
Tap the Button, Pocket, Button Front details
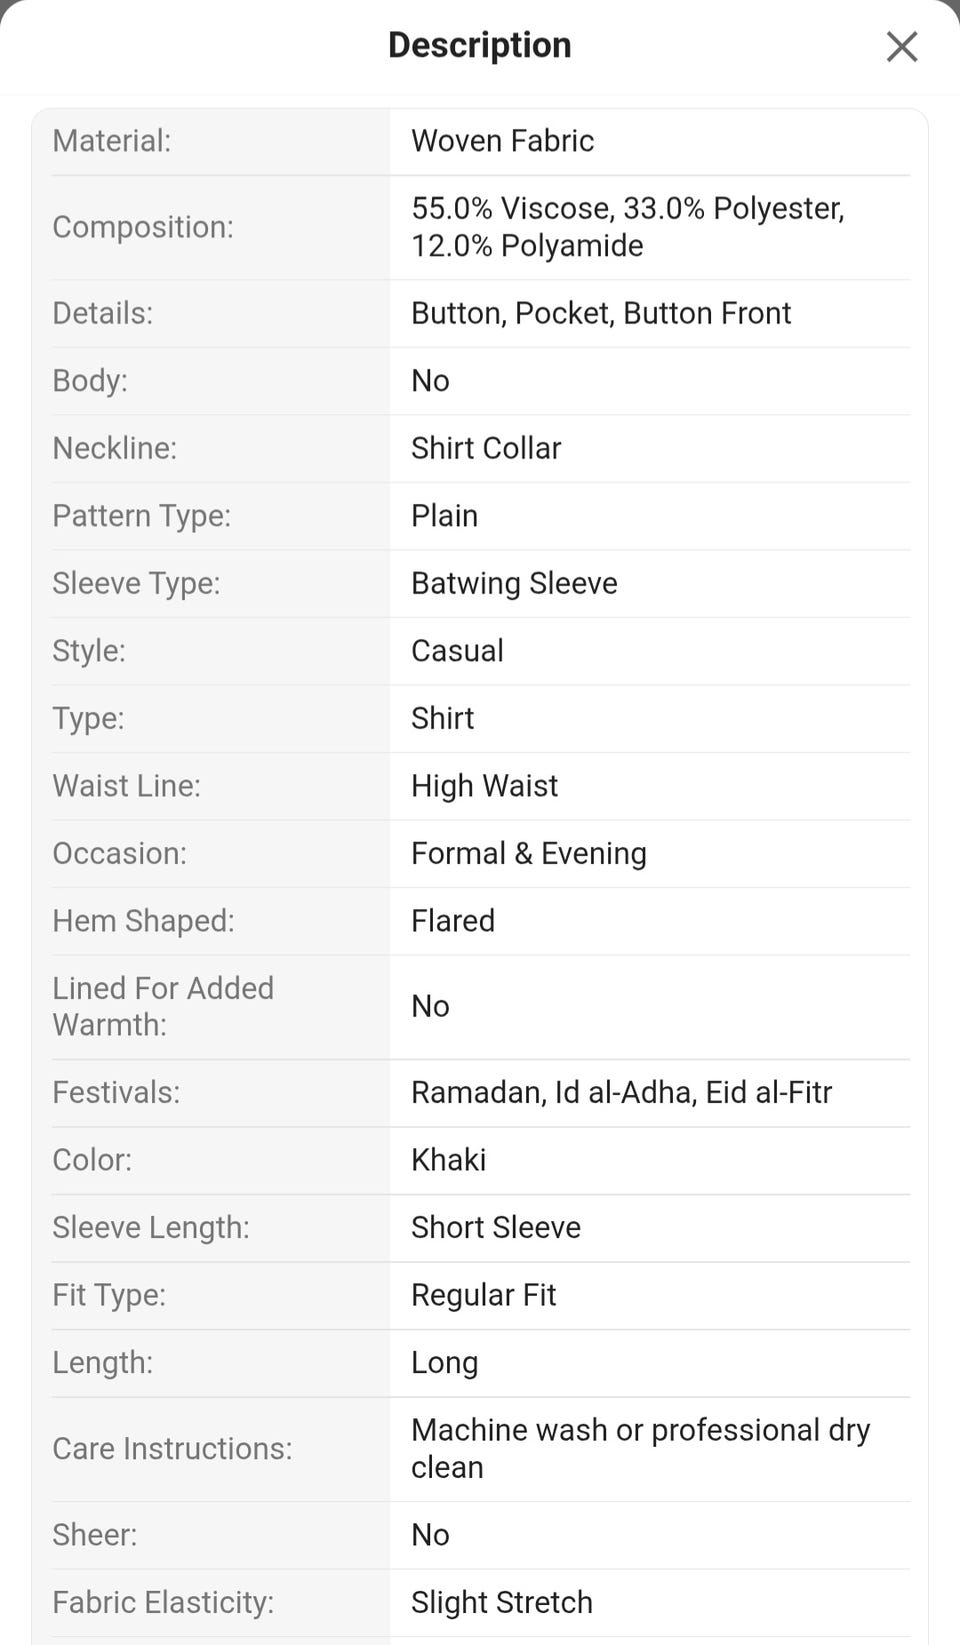600,313
